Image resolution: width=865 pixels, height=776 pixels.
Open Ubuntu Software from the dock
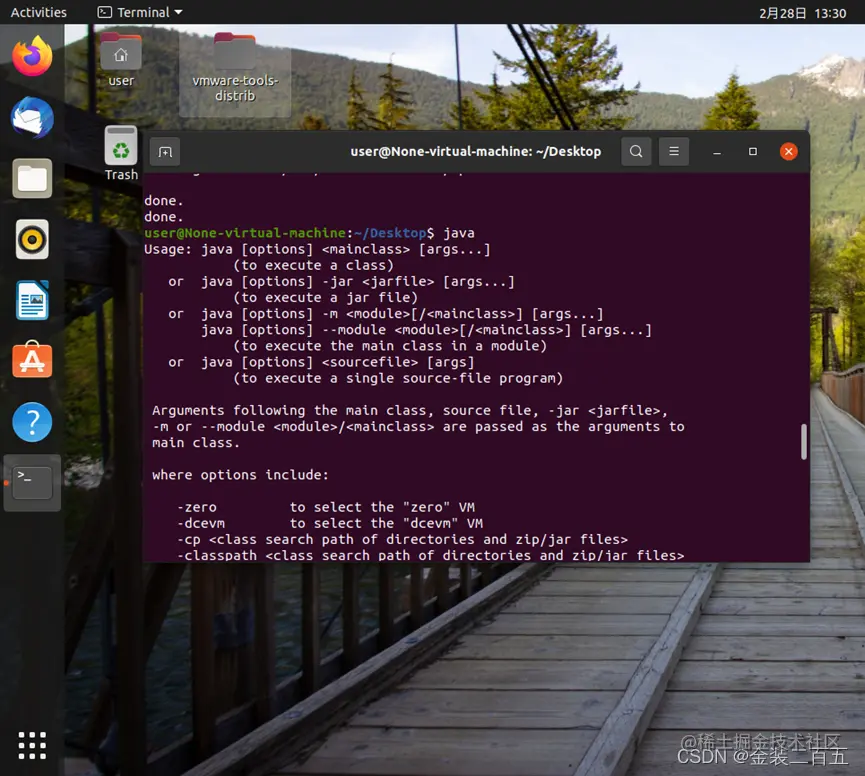(32, 361)
